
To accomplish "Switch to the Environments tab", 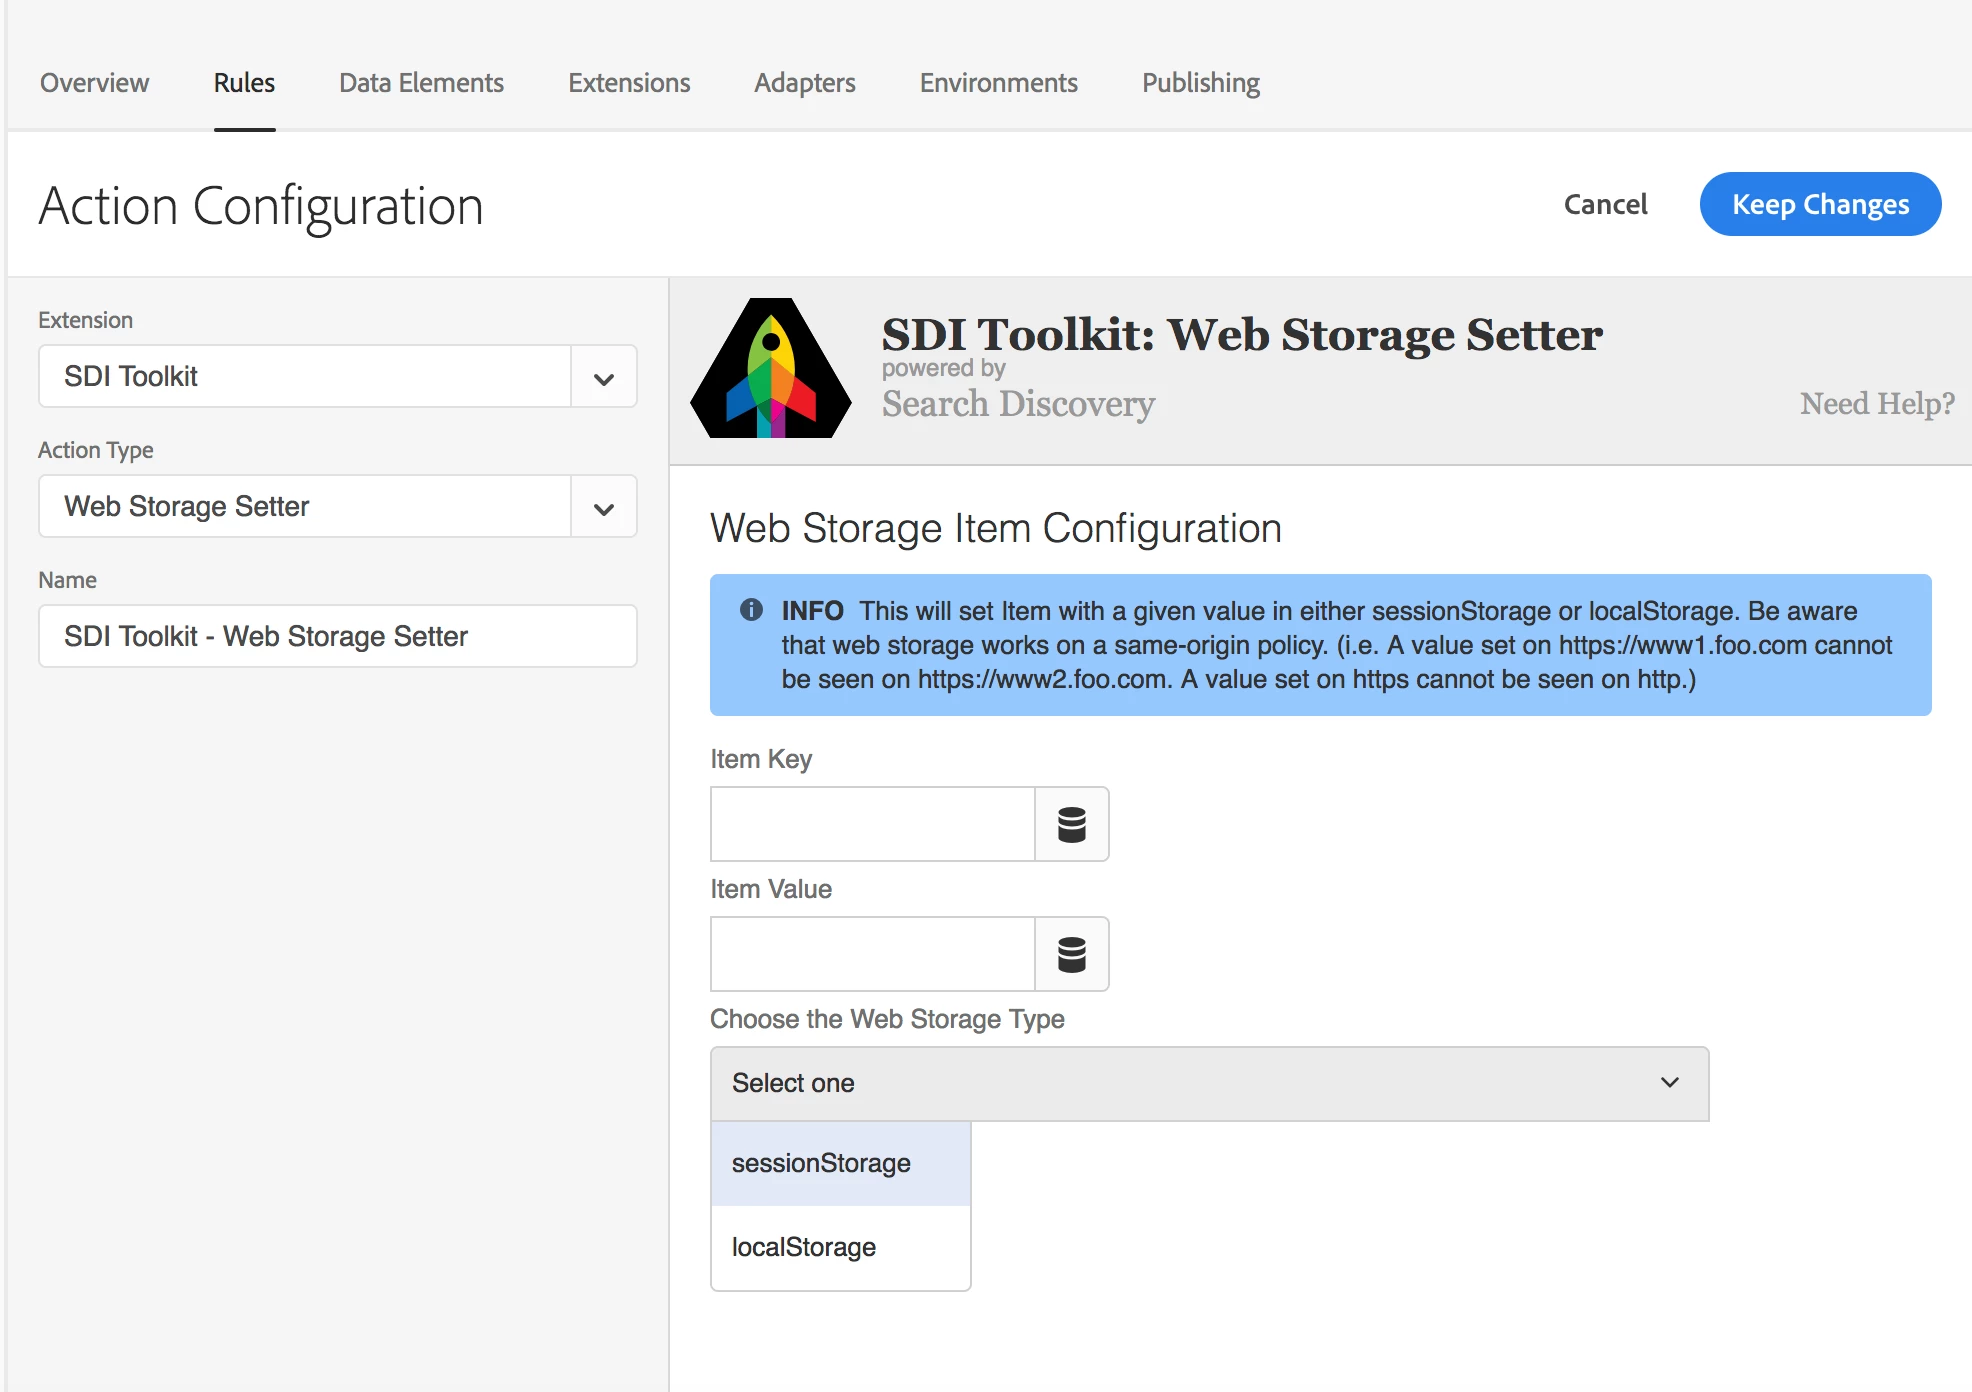I will [x=998, y=83].
